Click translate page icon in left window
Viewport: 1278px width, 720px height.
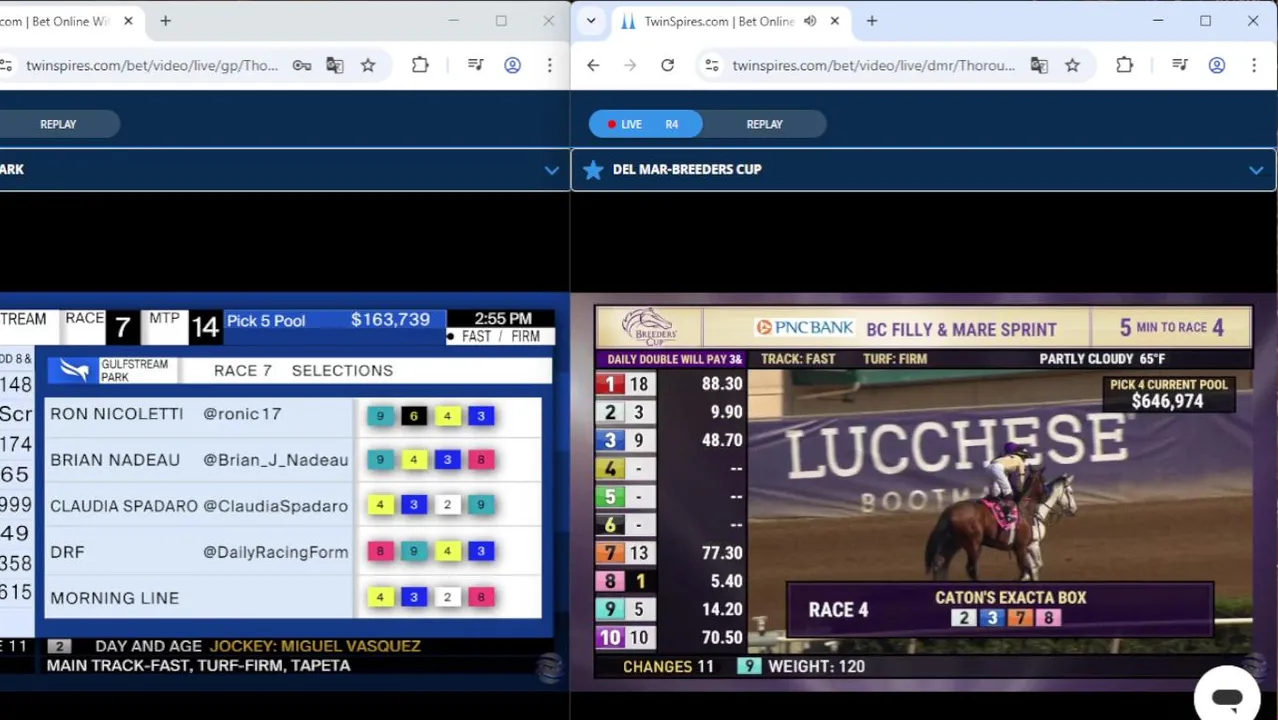coord(335,66)
